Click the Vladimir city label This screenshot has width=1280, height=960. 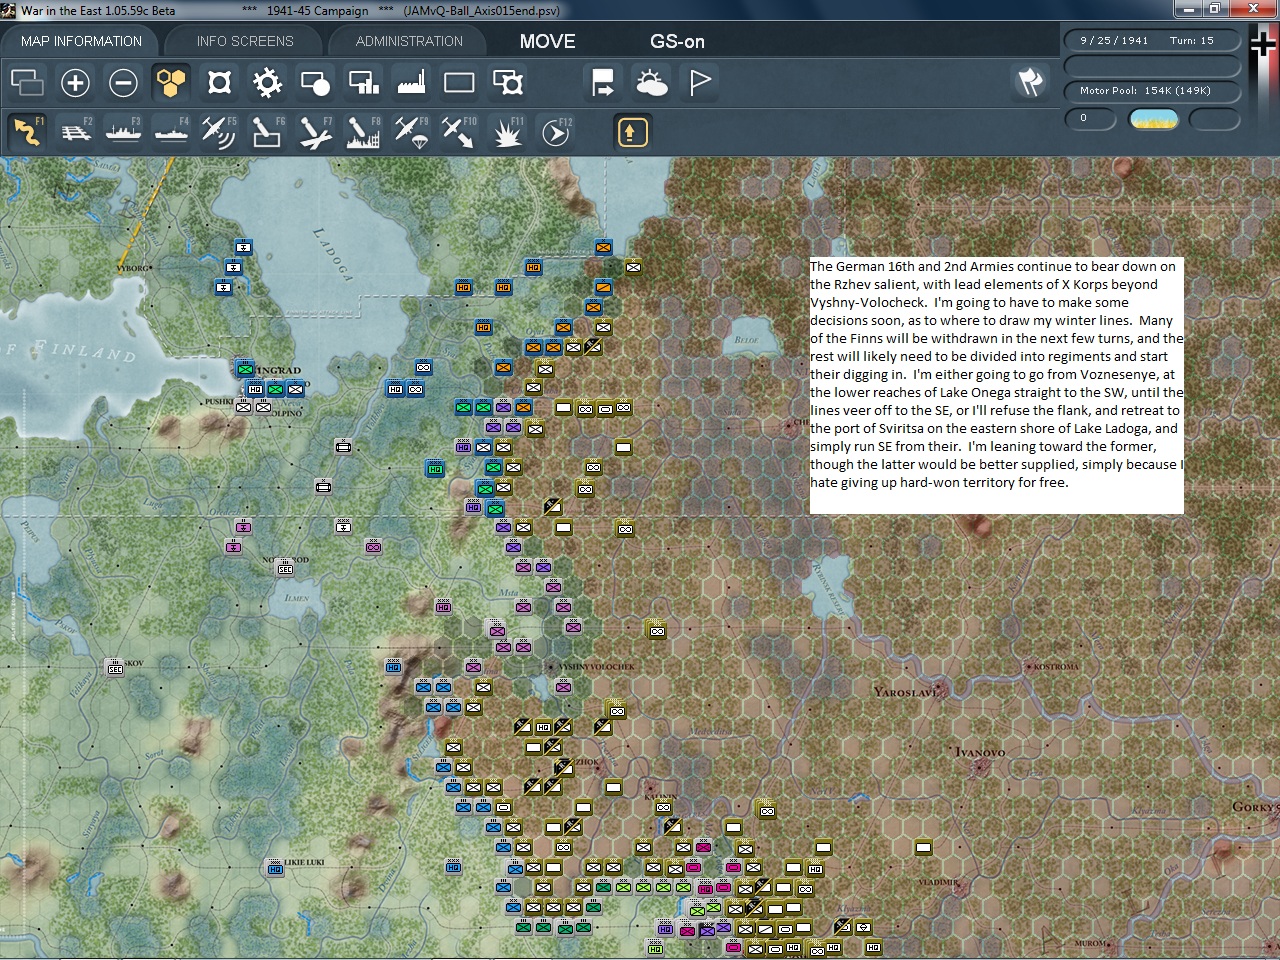(x=938, y=882)
